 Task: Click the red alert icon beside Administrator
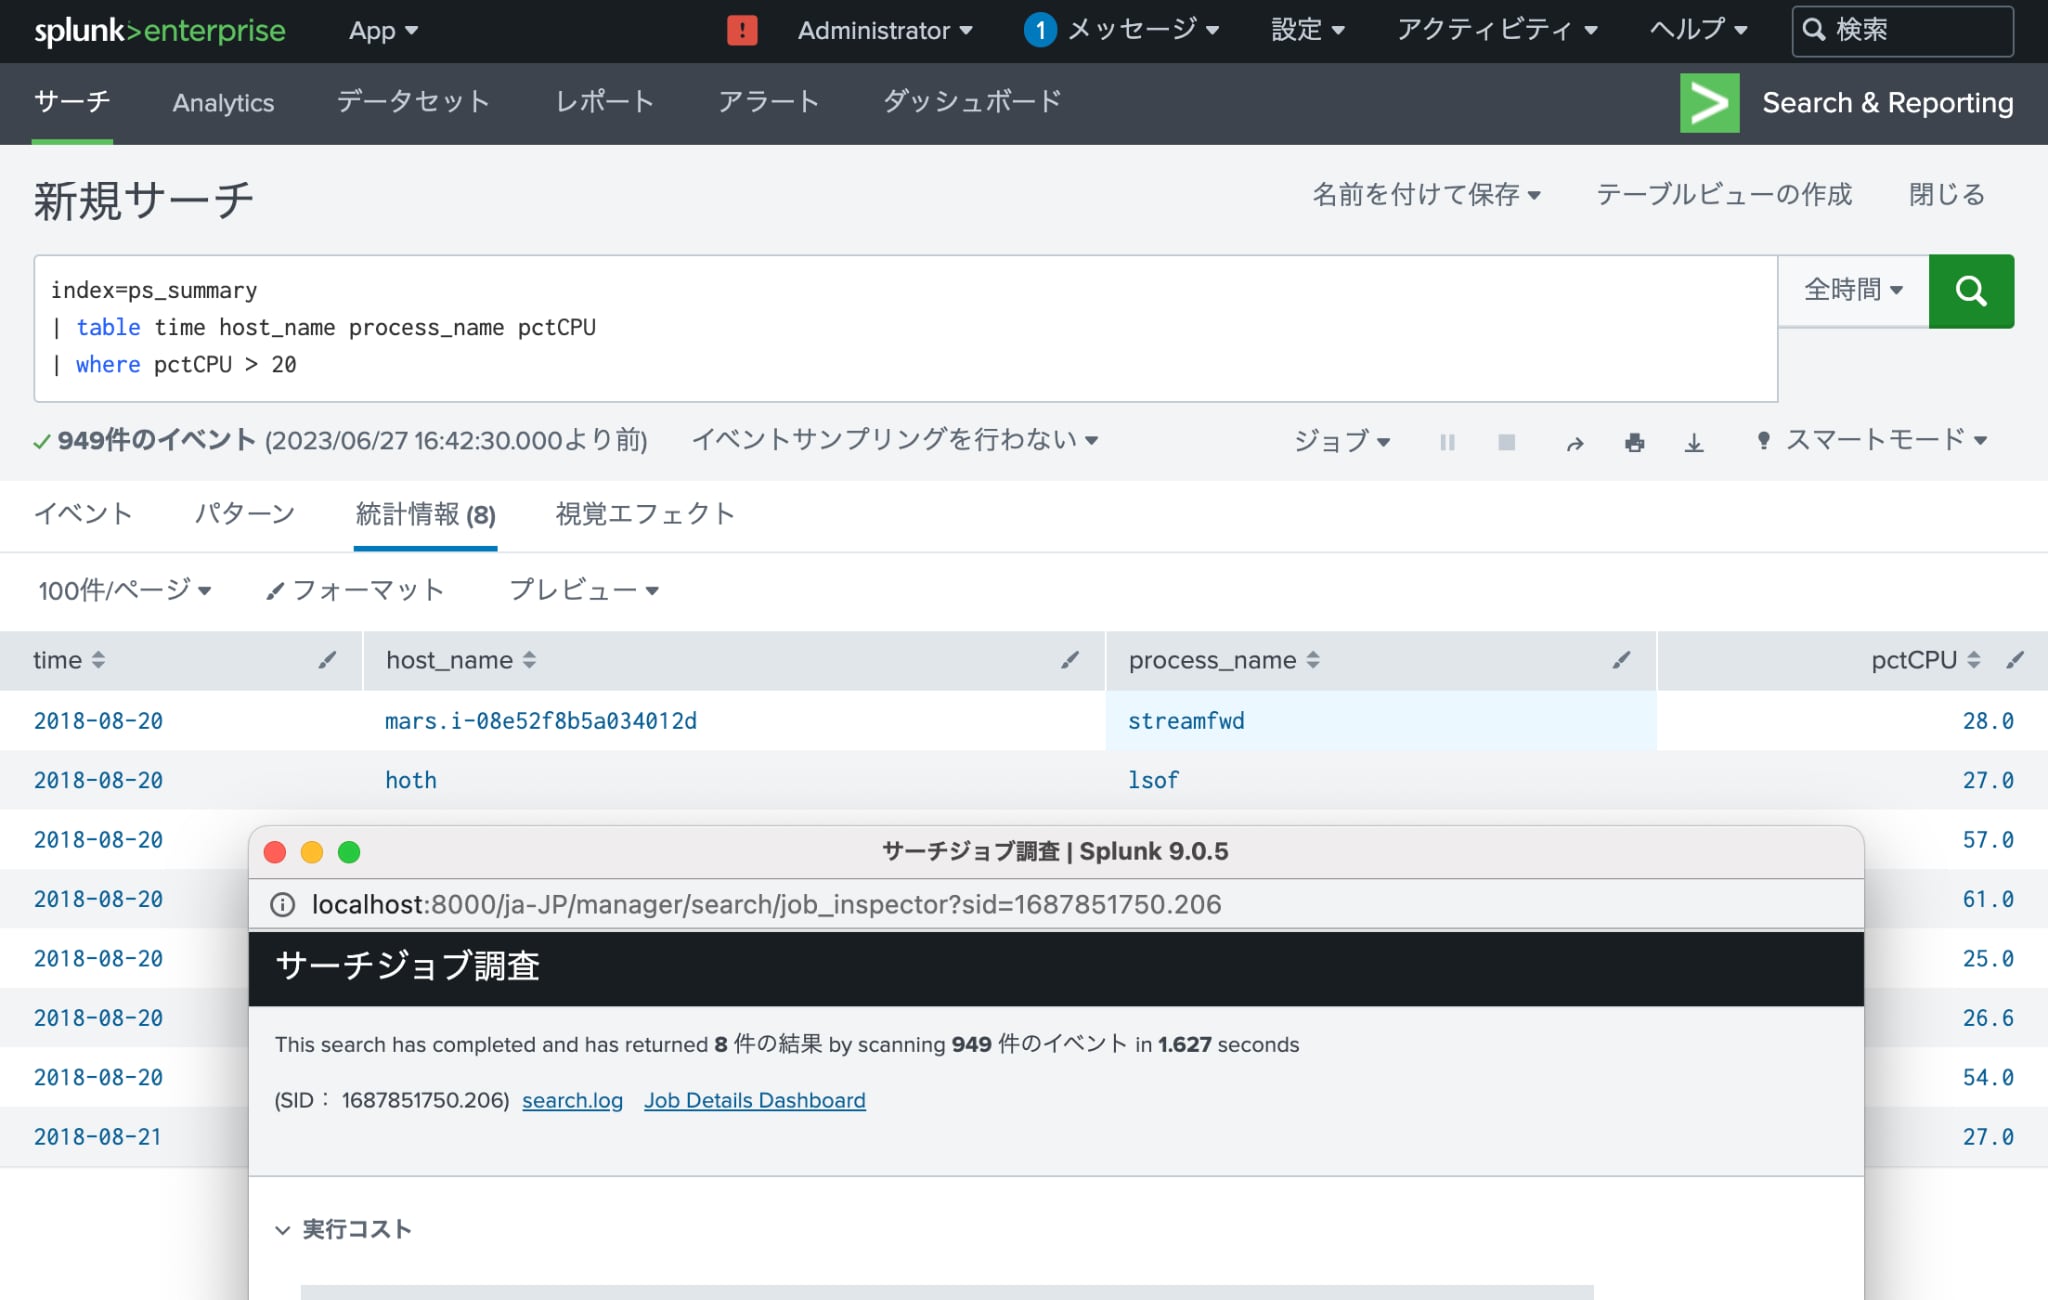[x=741, y=30]
